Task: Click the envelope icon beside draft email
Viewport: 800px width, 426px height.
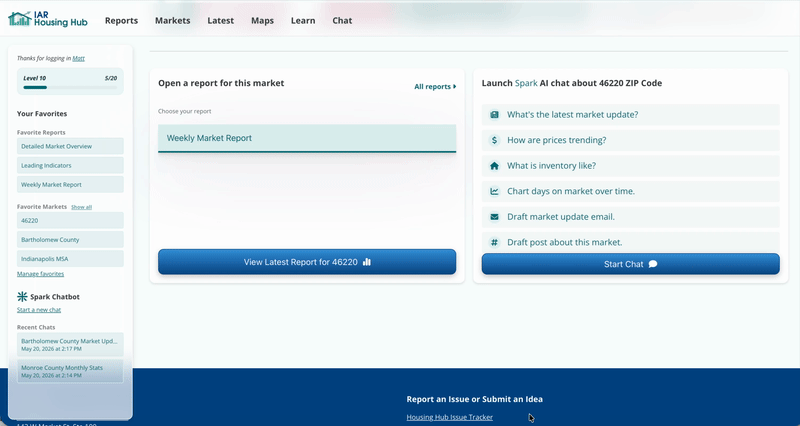Action: (494, 217)
